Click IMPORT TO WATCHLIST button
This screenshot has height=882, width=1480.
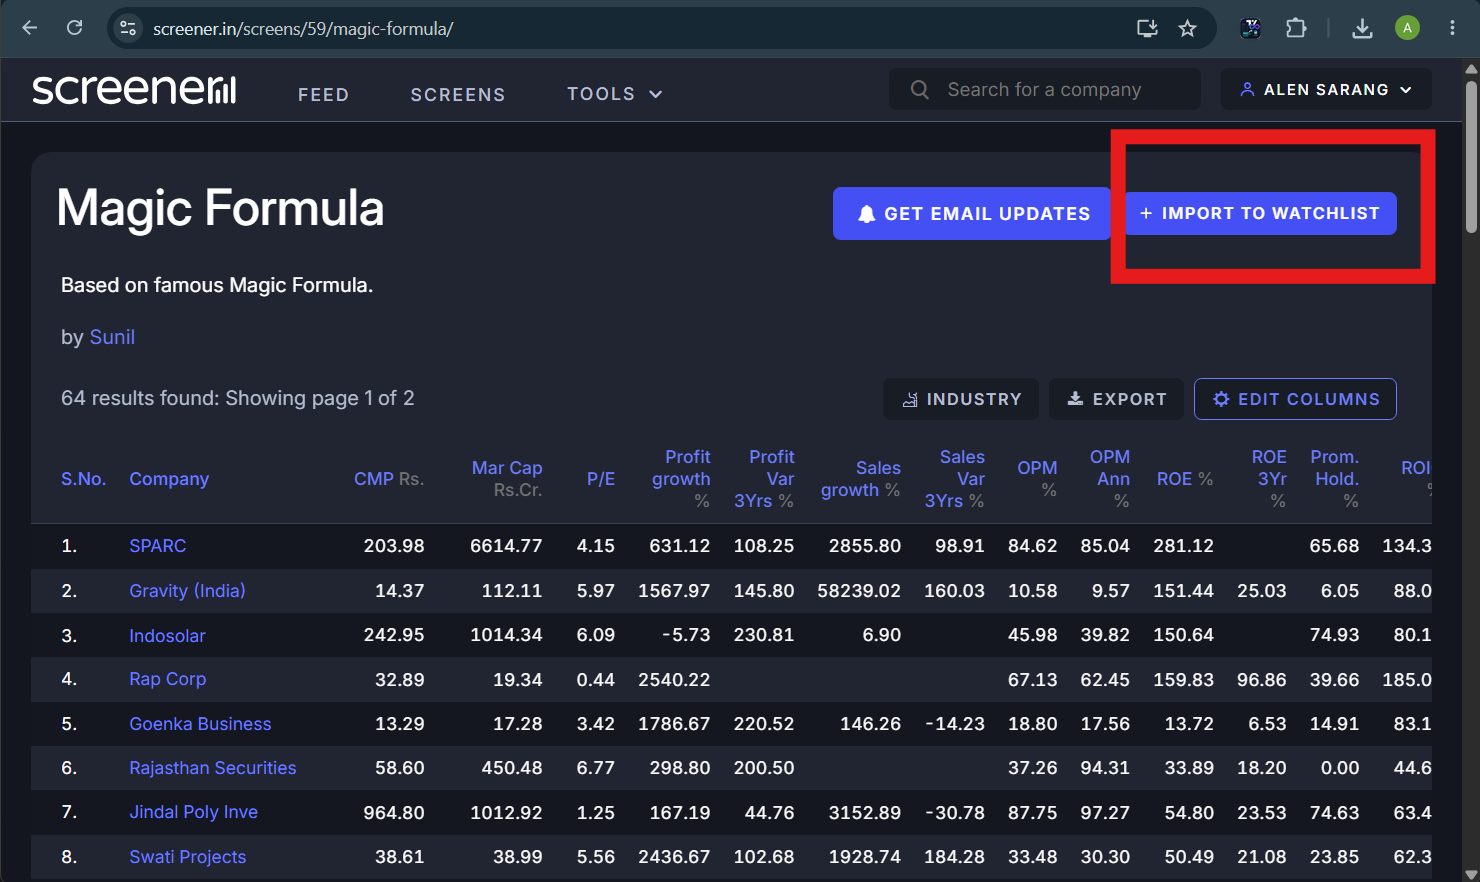[1261, 213]
